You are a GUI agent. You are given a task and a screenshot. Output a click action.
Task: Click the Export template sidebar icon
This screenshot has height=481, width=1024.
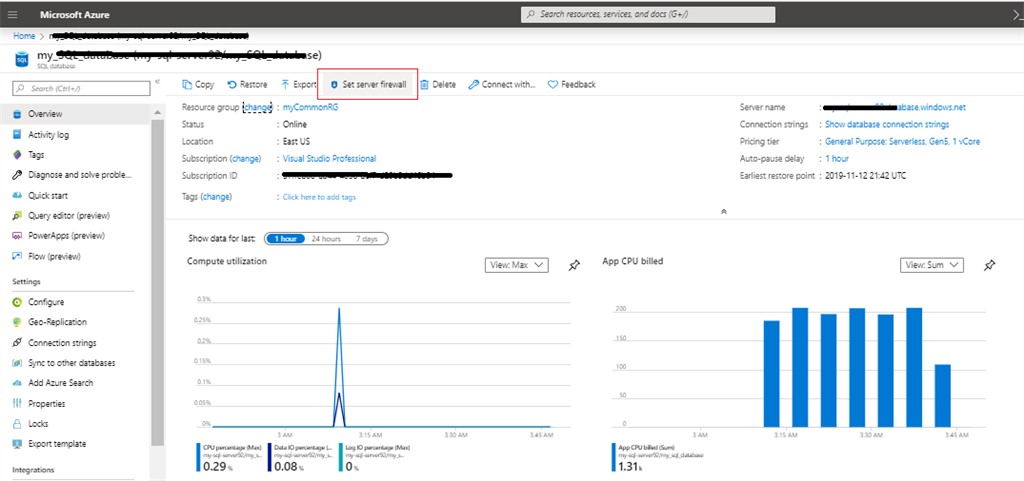coord(18,444)
